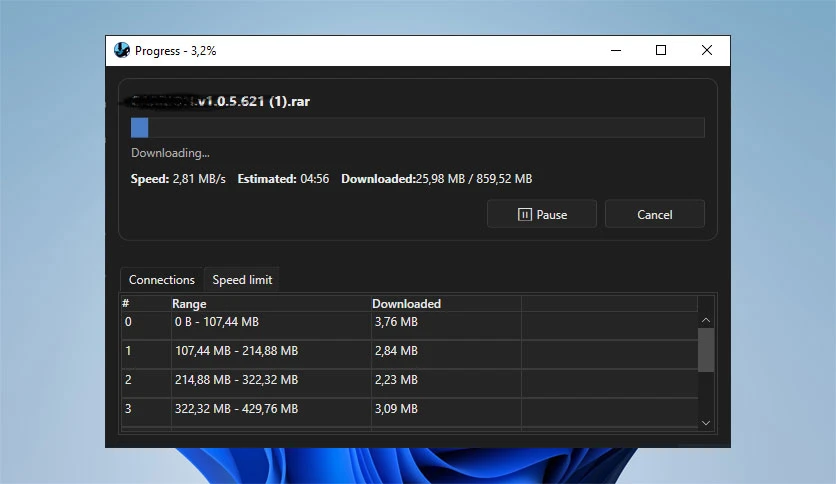Switch to the Speed limit tab
This screenshot has height=484, width=836.
tap(242, 279)
